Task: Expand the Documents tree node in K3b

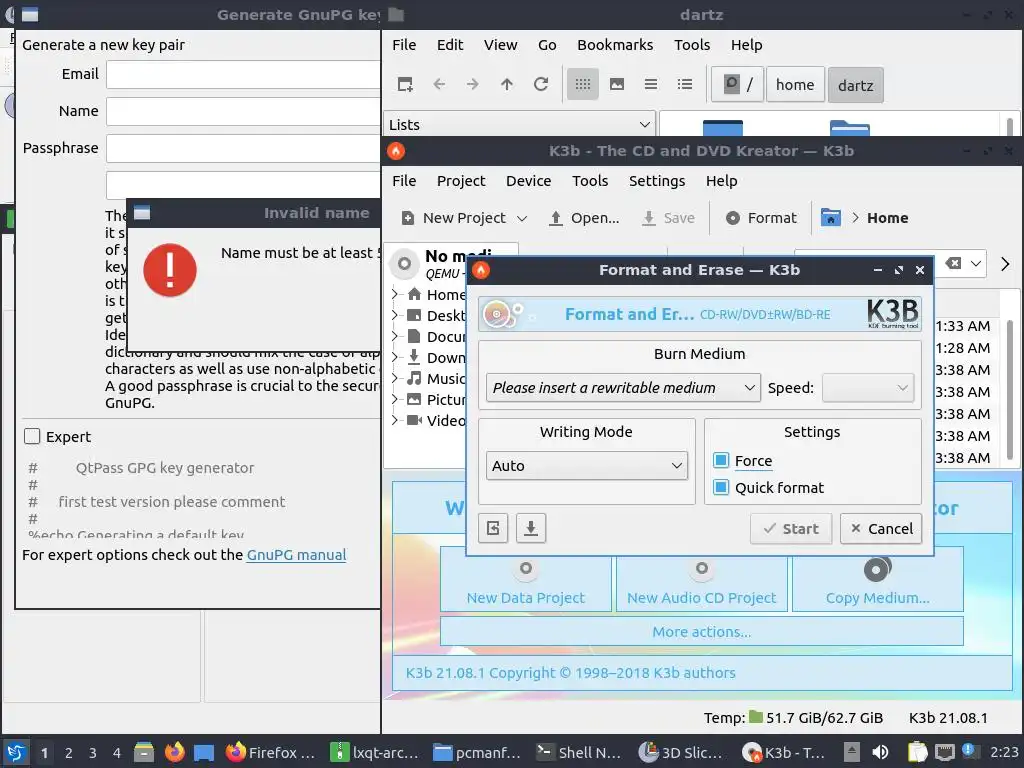Action: (x=394, y=336)
